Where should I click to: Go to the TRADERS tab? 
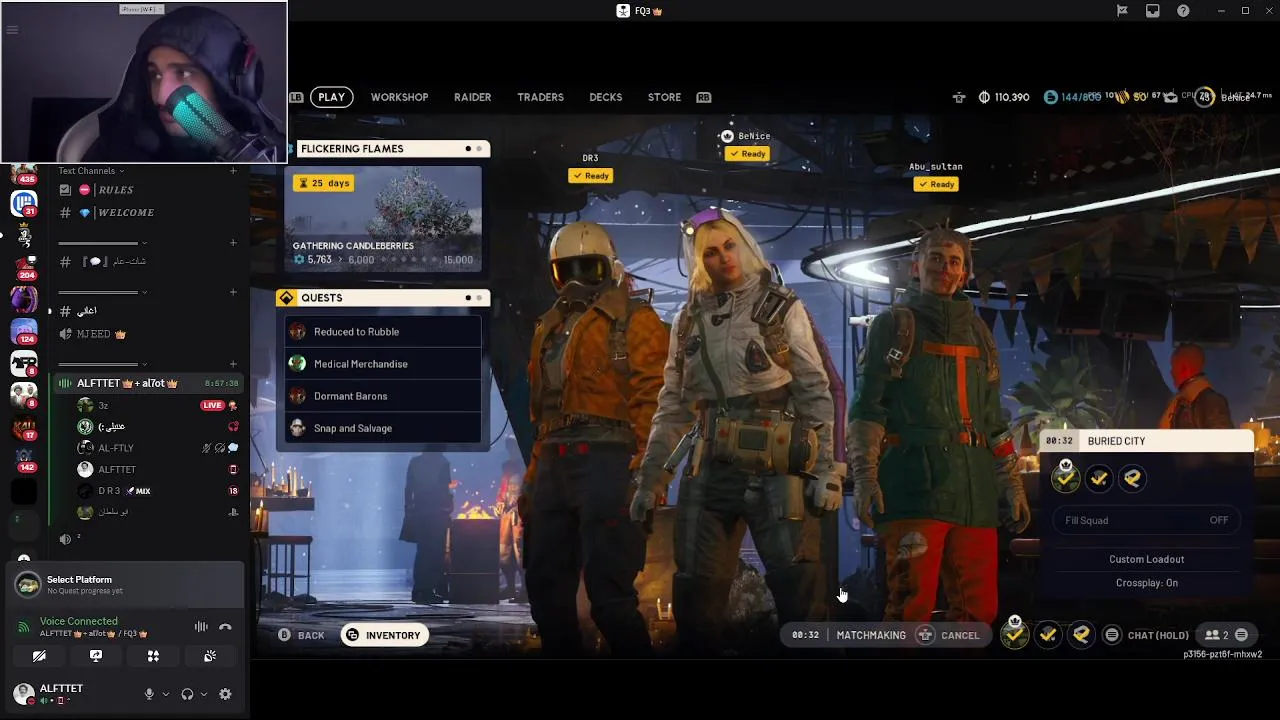point(540,97)
